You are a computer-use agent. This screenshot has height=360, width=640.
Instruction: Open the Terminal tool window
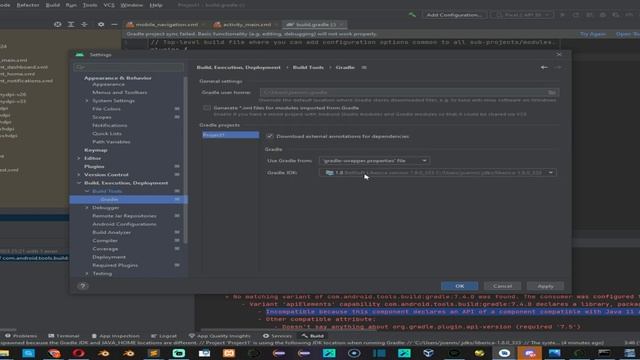(64, 336)
